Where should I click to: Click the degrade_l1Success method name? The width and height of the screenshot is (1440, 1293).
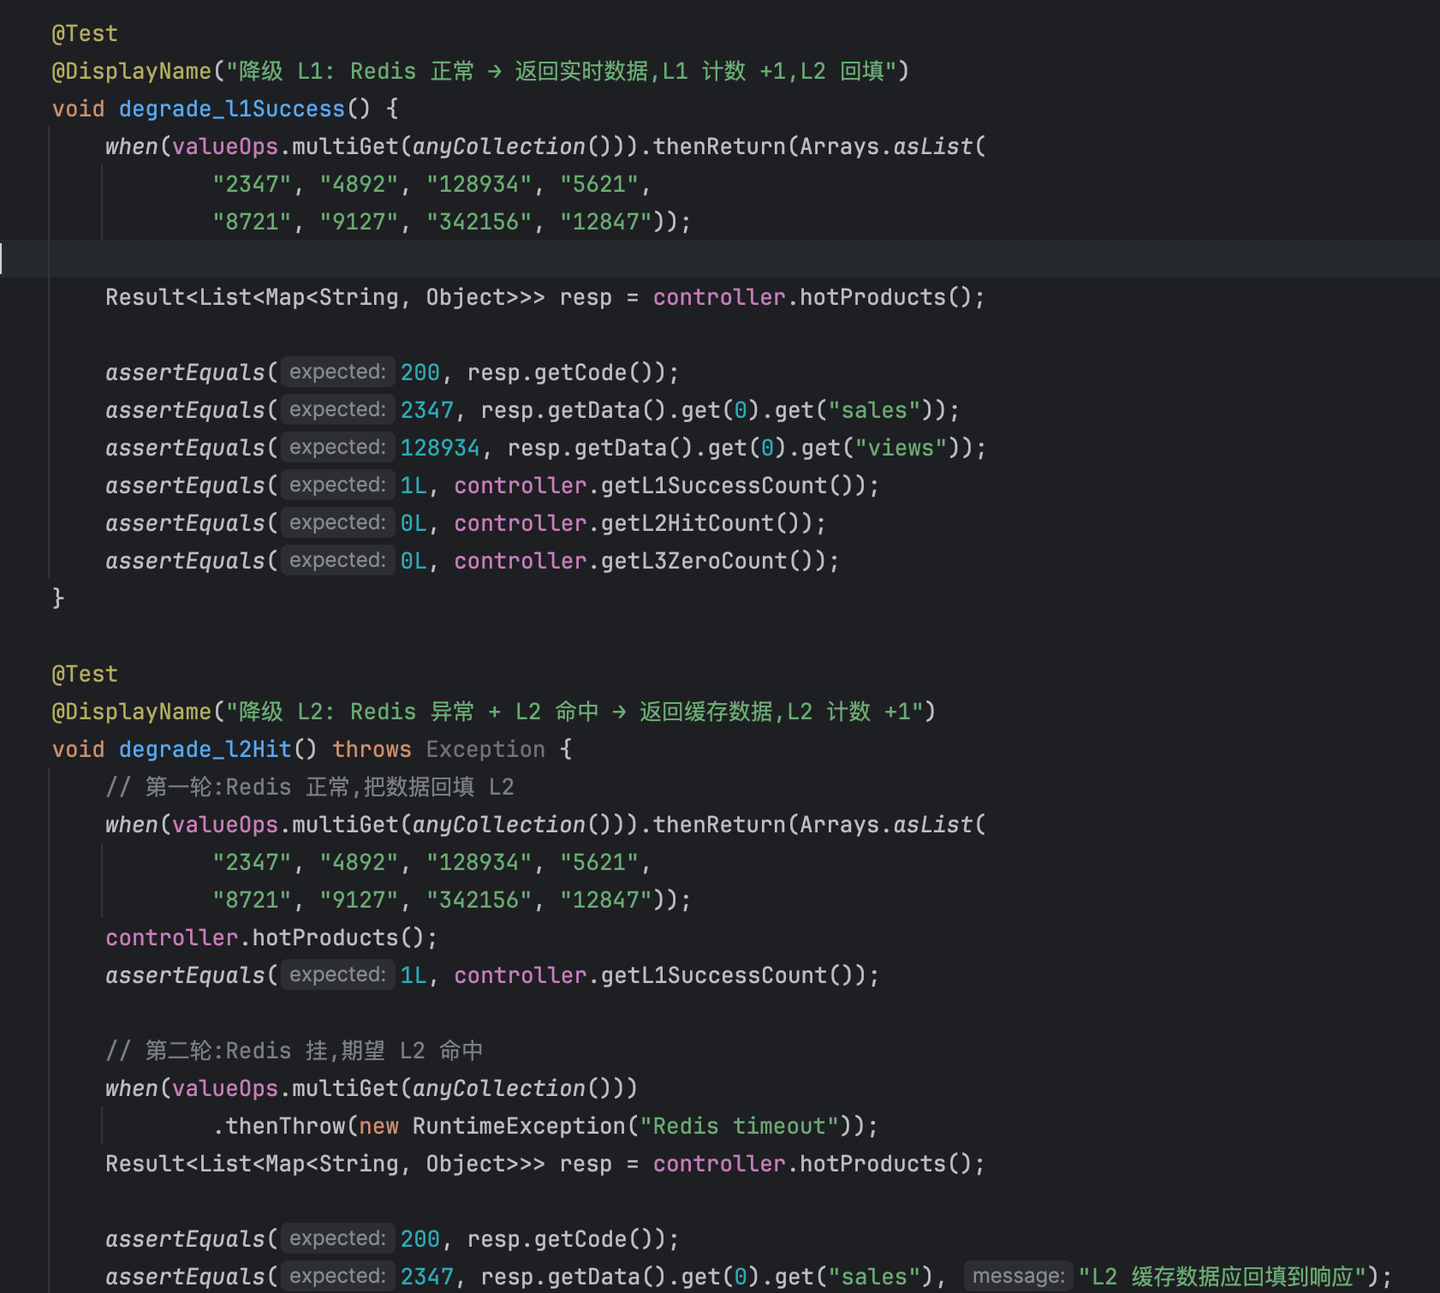[232, 109]
